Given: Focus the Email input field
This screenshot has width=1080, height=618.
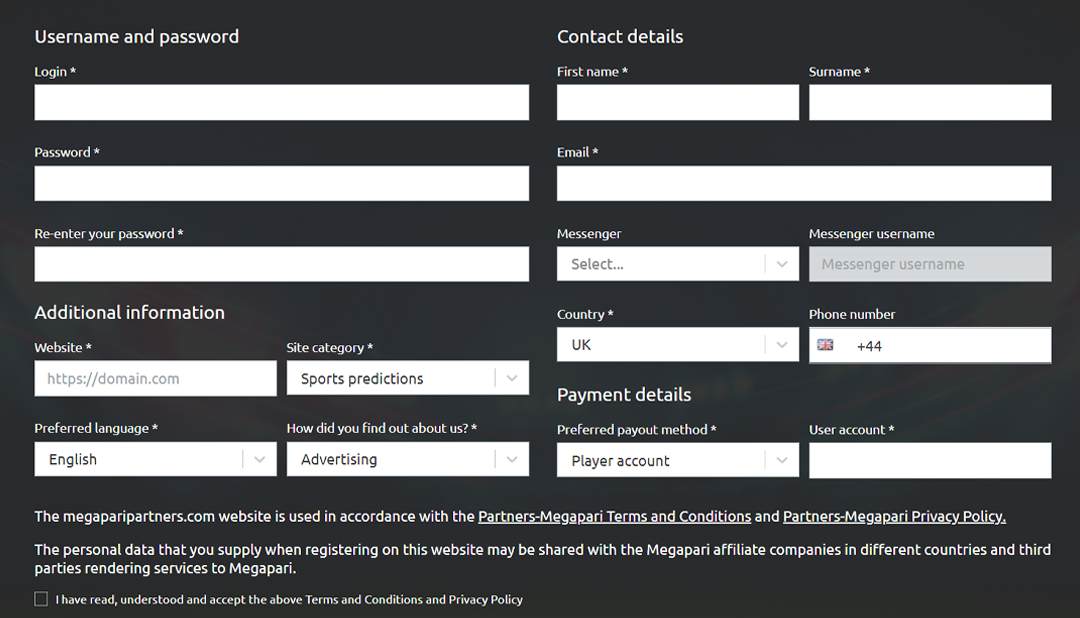Looking at the screenshot, I should (x=804, y=183).
